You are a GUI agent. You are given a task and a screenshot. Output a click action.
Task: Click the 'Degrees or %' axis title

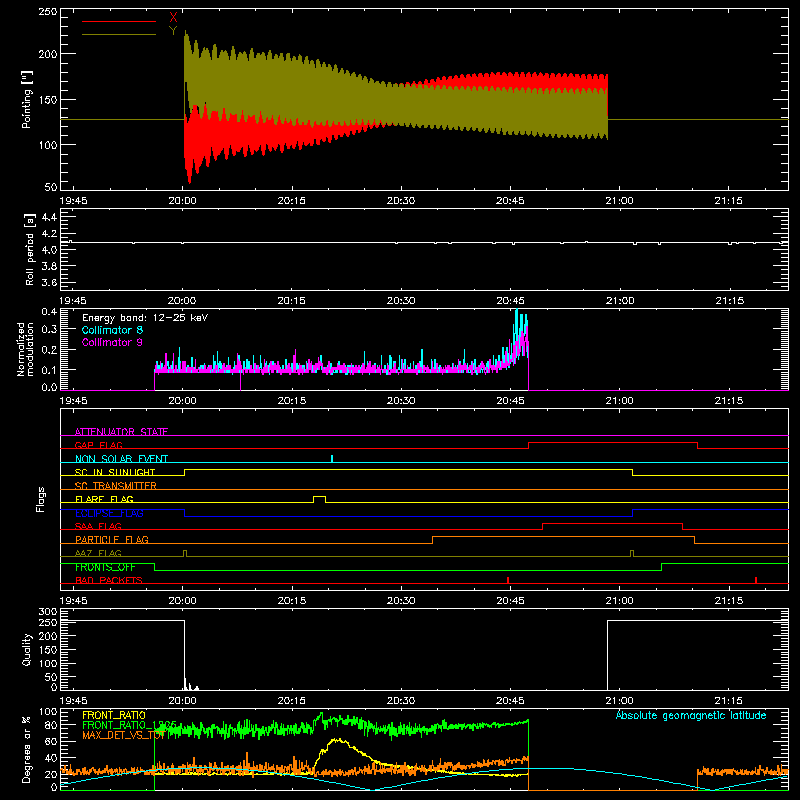pos(27,749)
